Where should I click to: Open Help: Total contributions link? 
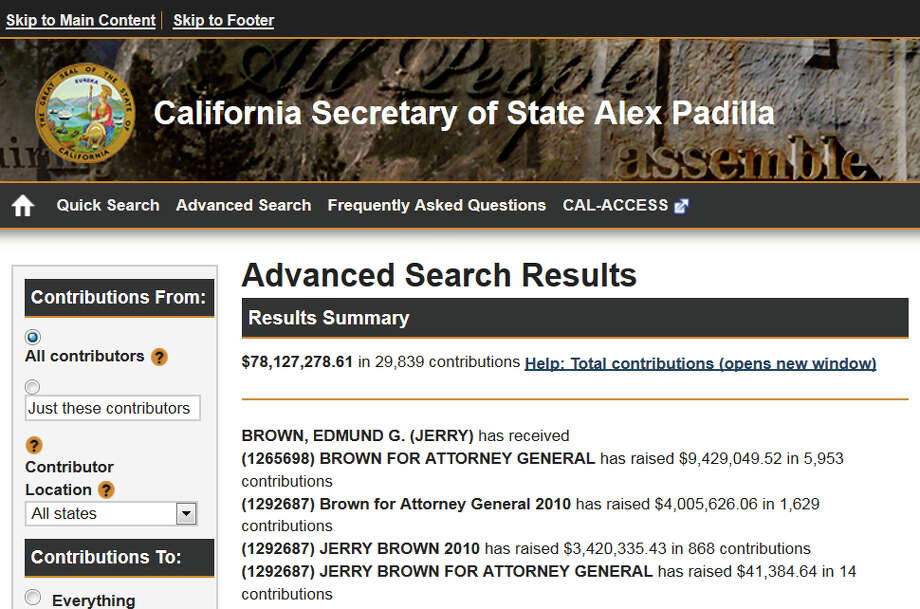tap(701, 364)
